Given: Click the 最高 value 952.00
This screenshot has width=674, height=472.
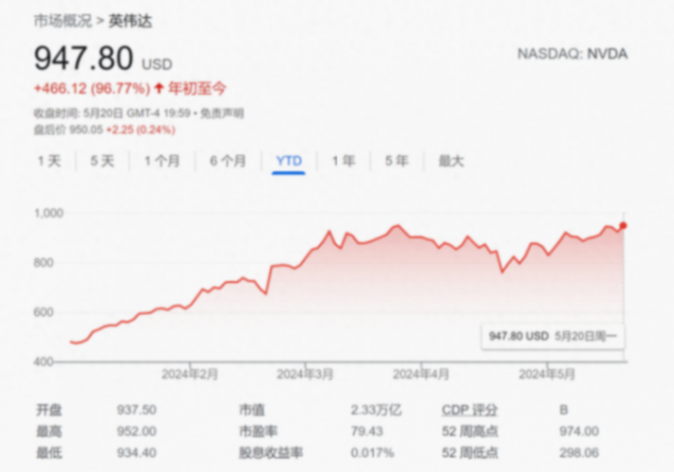Looking at the screenshot, I should coord(137,431).
